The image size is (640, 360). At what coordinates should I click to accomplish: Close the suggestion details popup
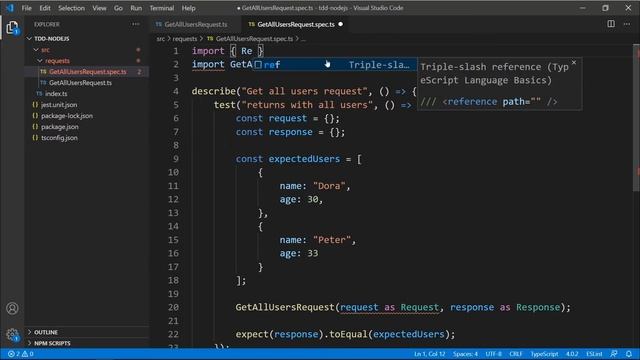pos(574,62)
